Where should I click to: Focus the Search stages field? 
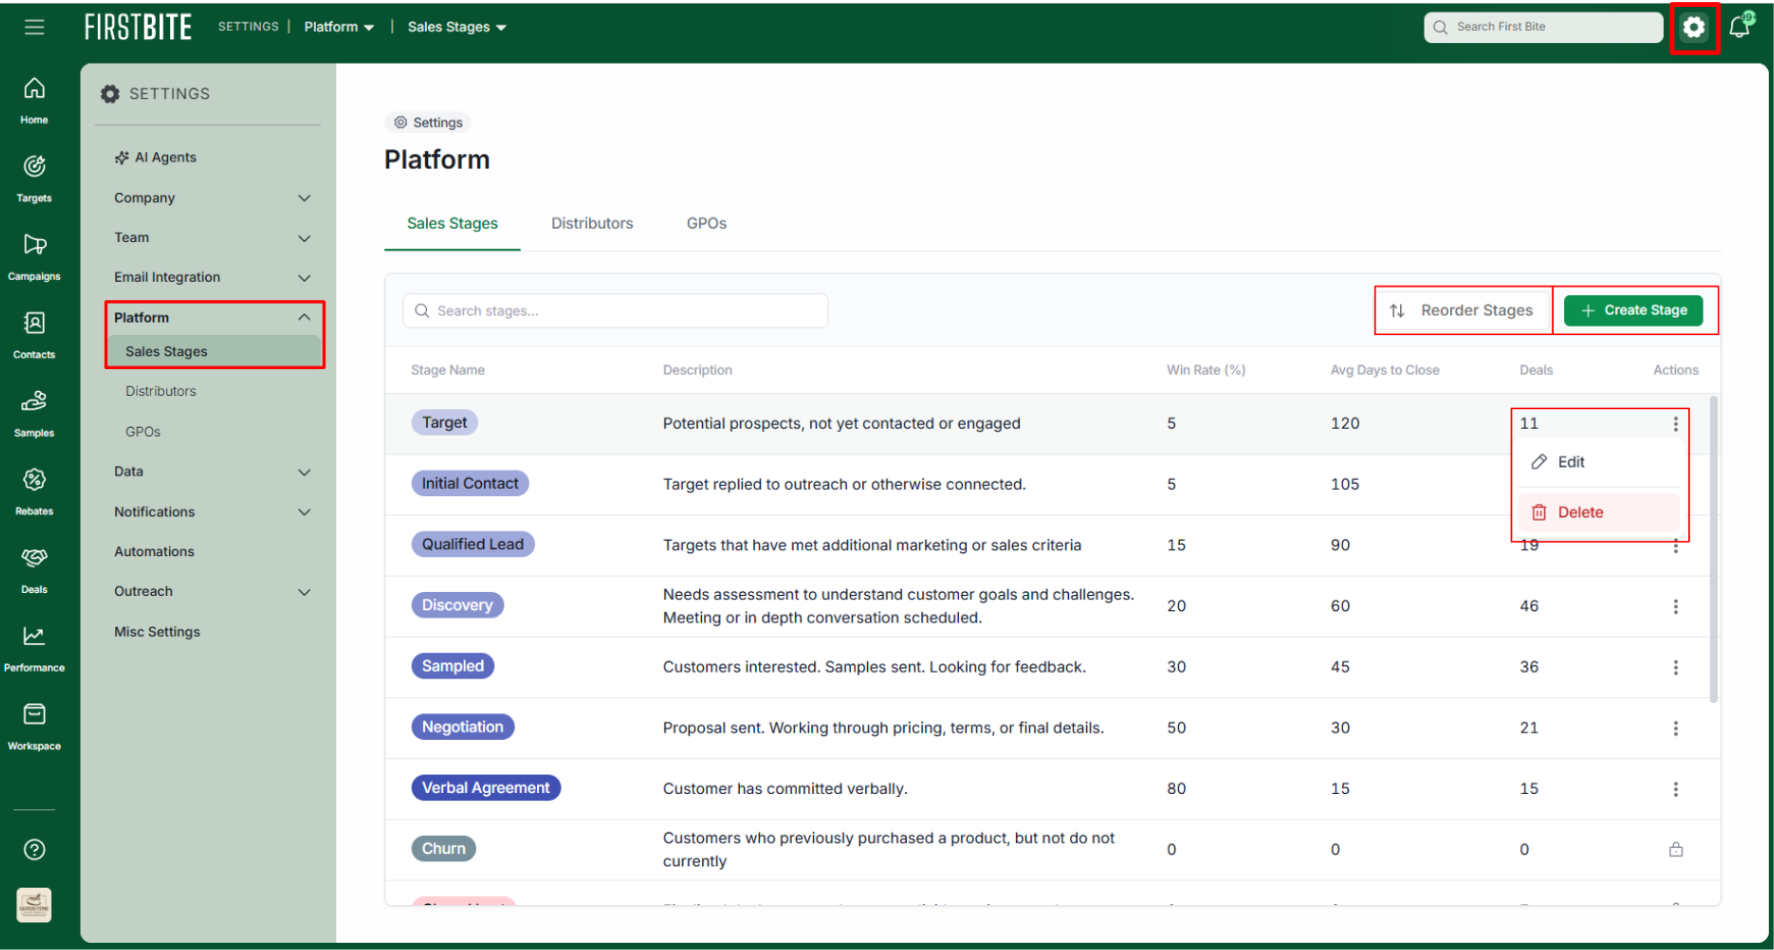(x=615, y=311)
